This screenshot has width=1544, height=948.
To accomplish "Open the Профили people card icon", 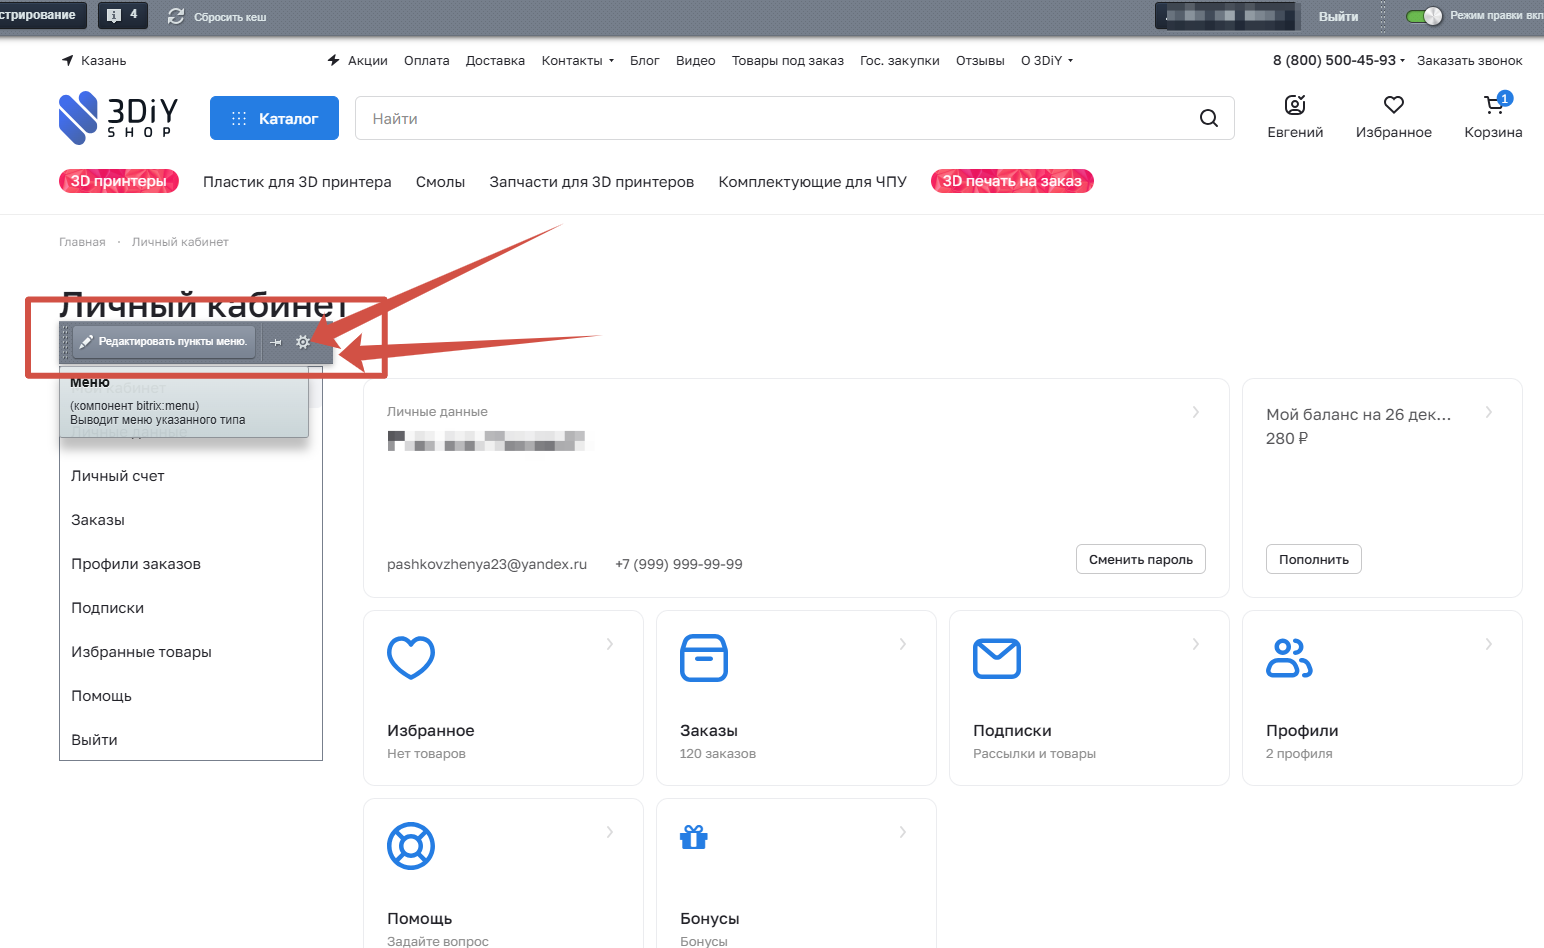I will (x=1290, y=658).
